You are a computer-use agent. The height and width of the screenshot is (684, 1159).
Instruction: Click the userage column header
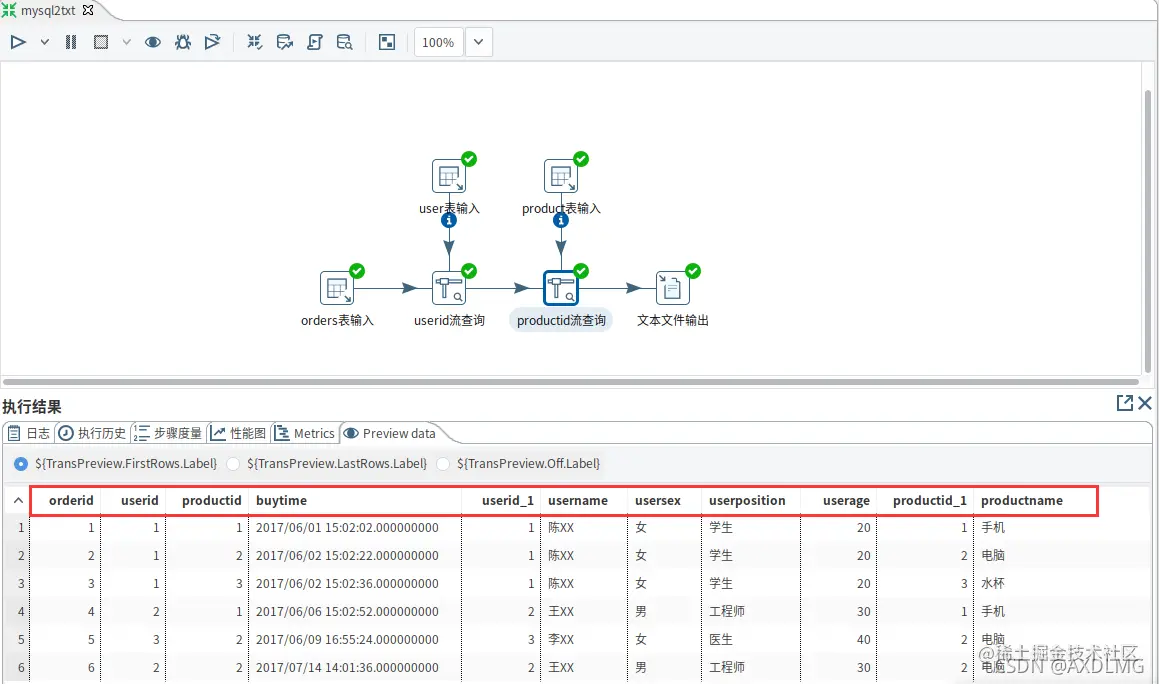[839, 501]
